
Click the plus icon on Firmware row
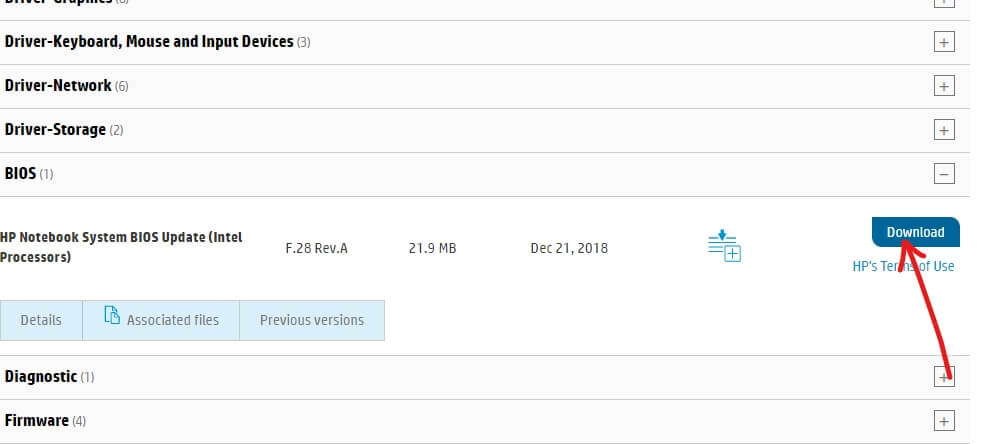[943, 420]
